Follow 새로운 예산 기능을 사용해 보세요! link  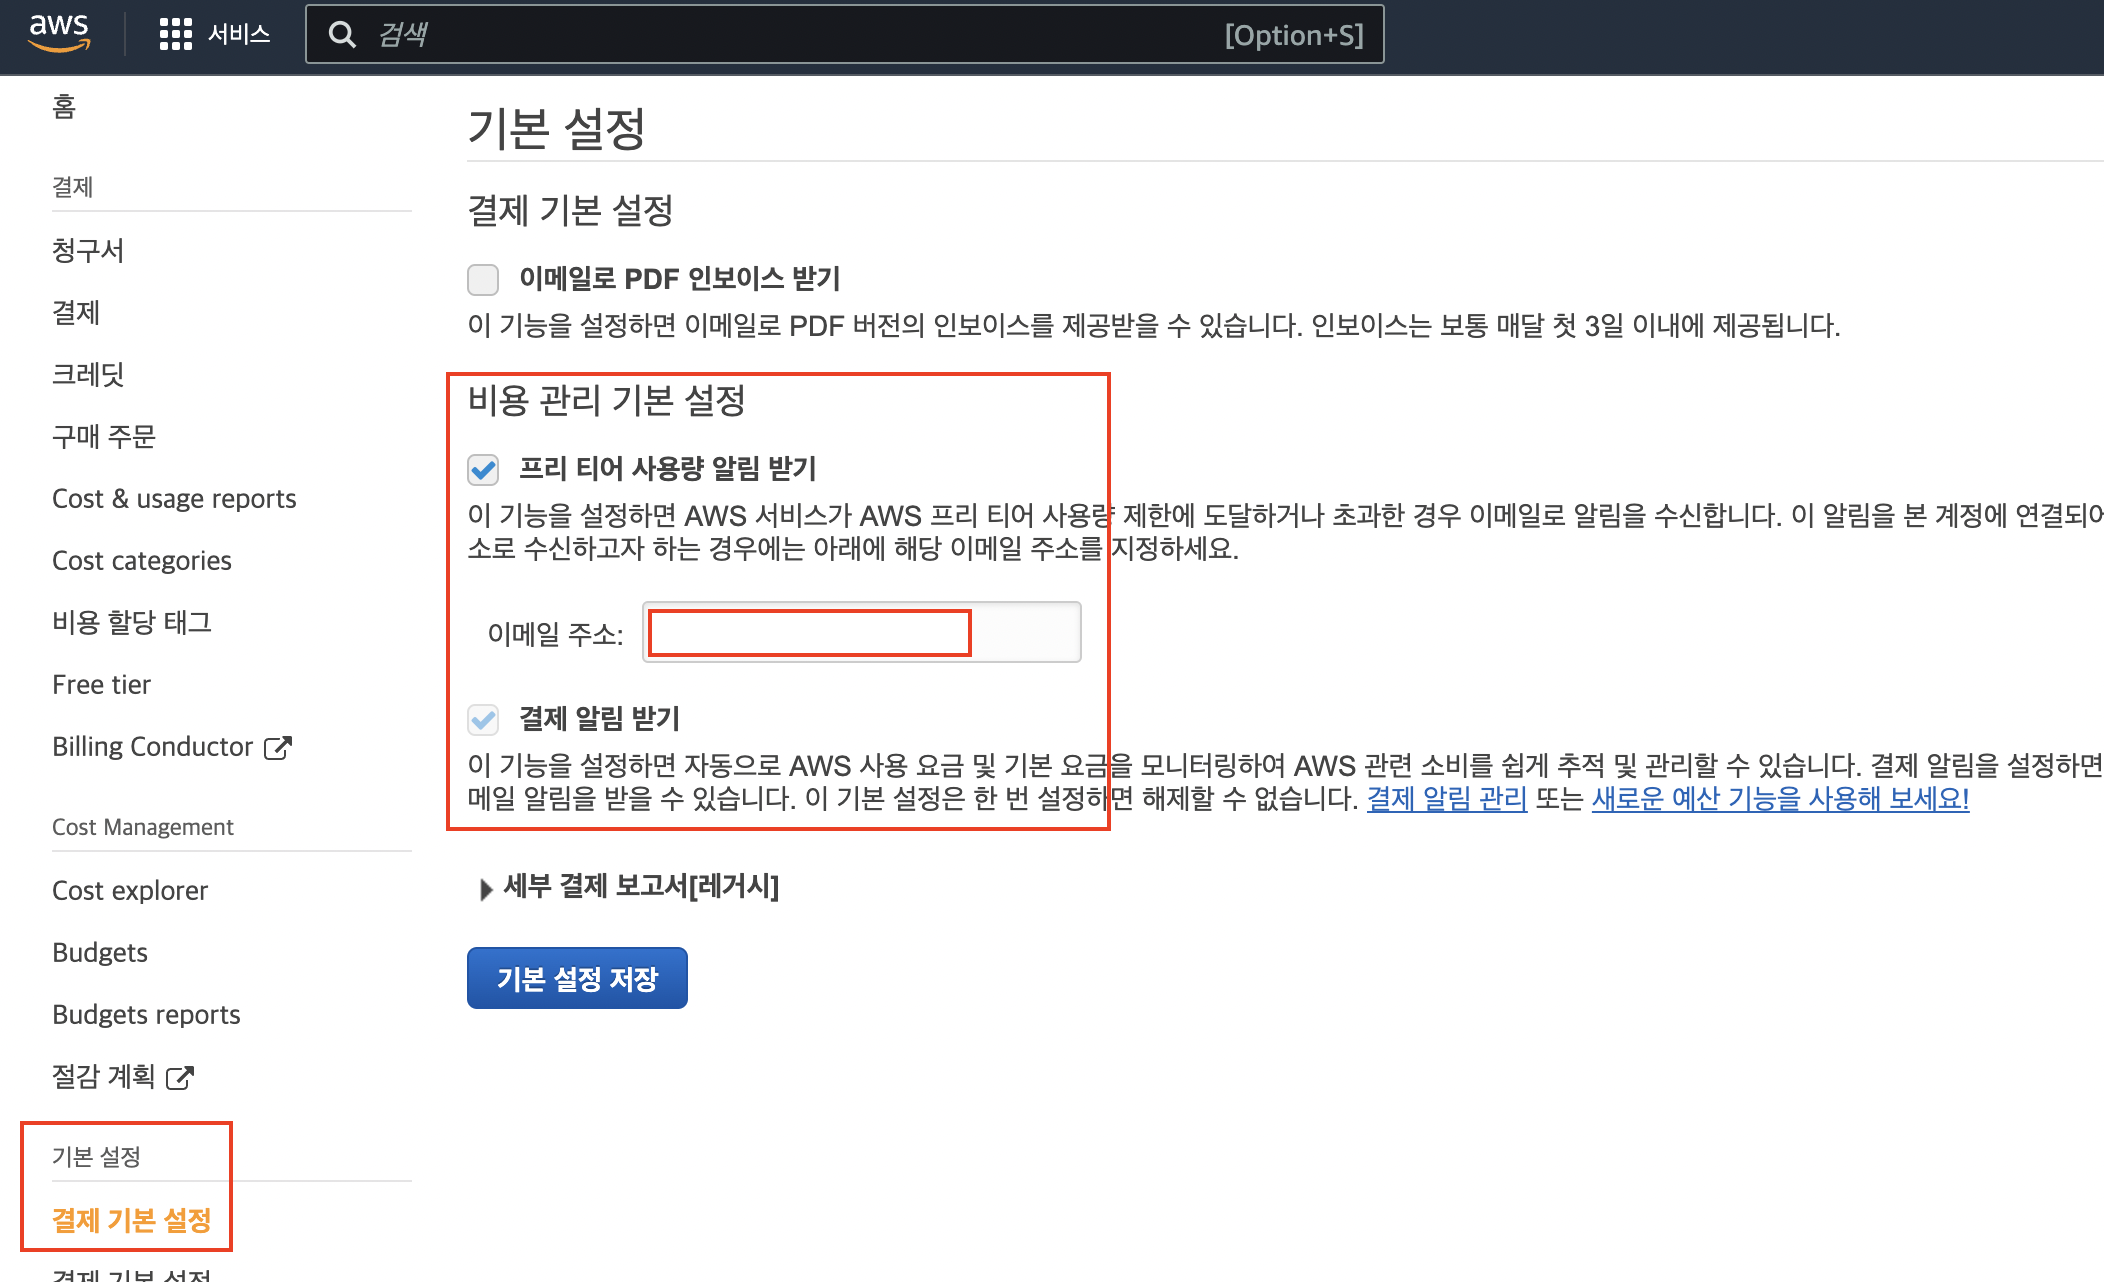pos(1780,799)
